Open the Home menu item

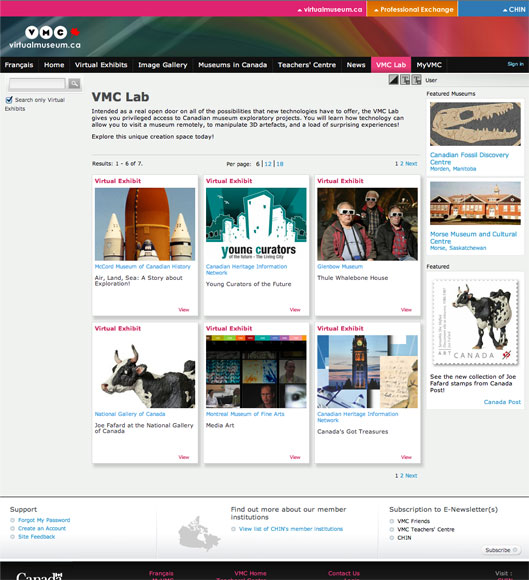point(54,65)
